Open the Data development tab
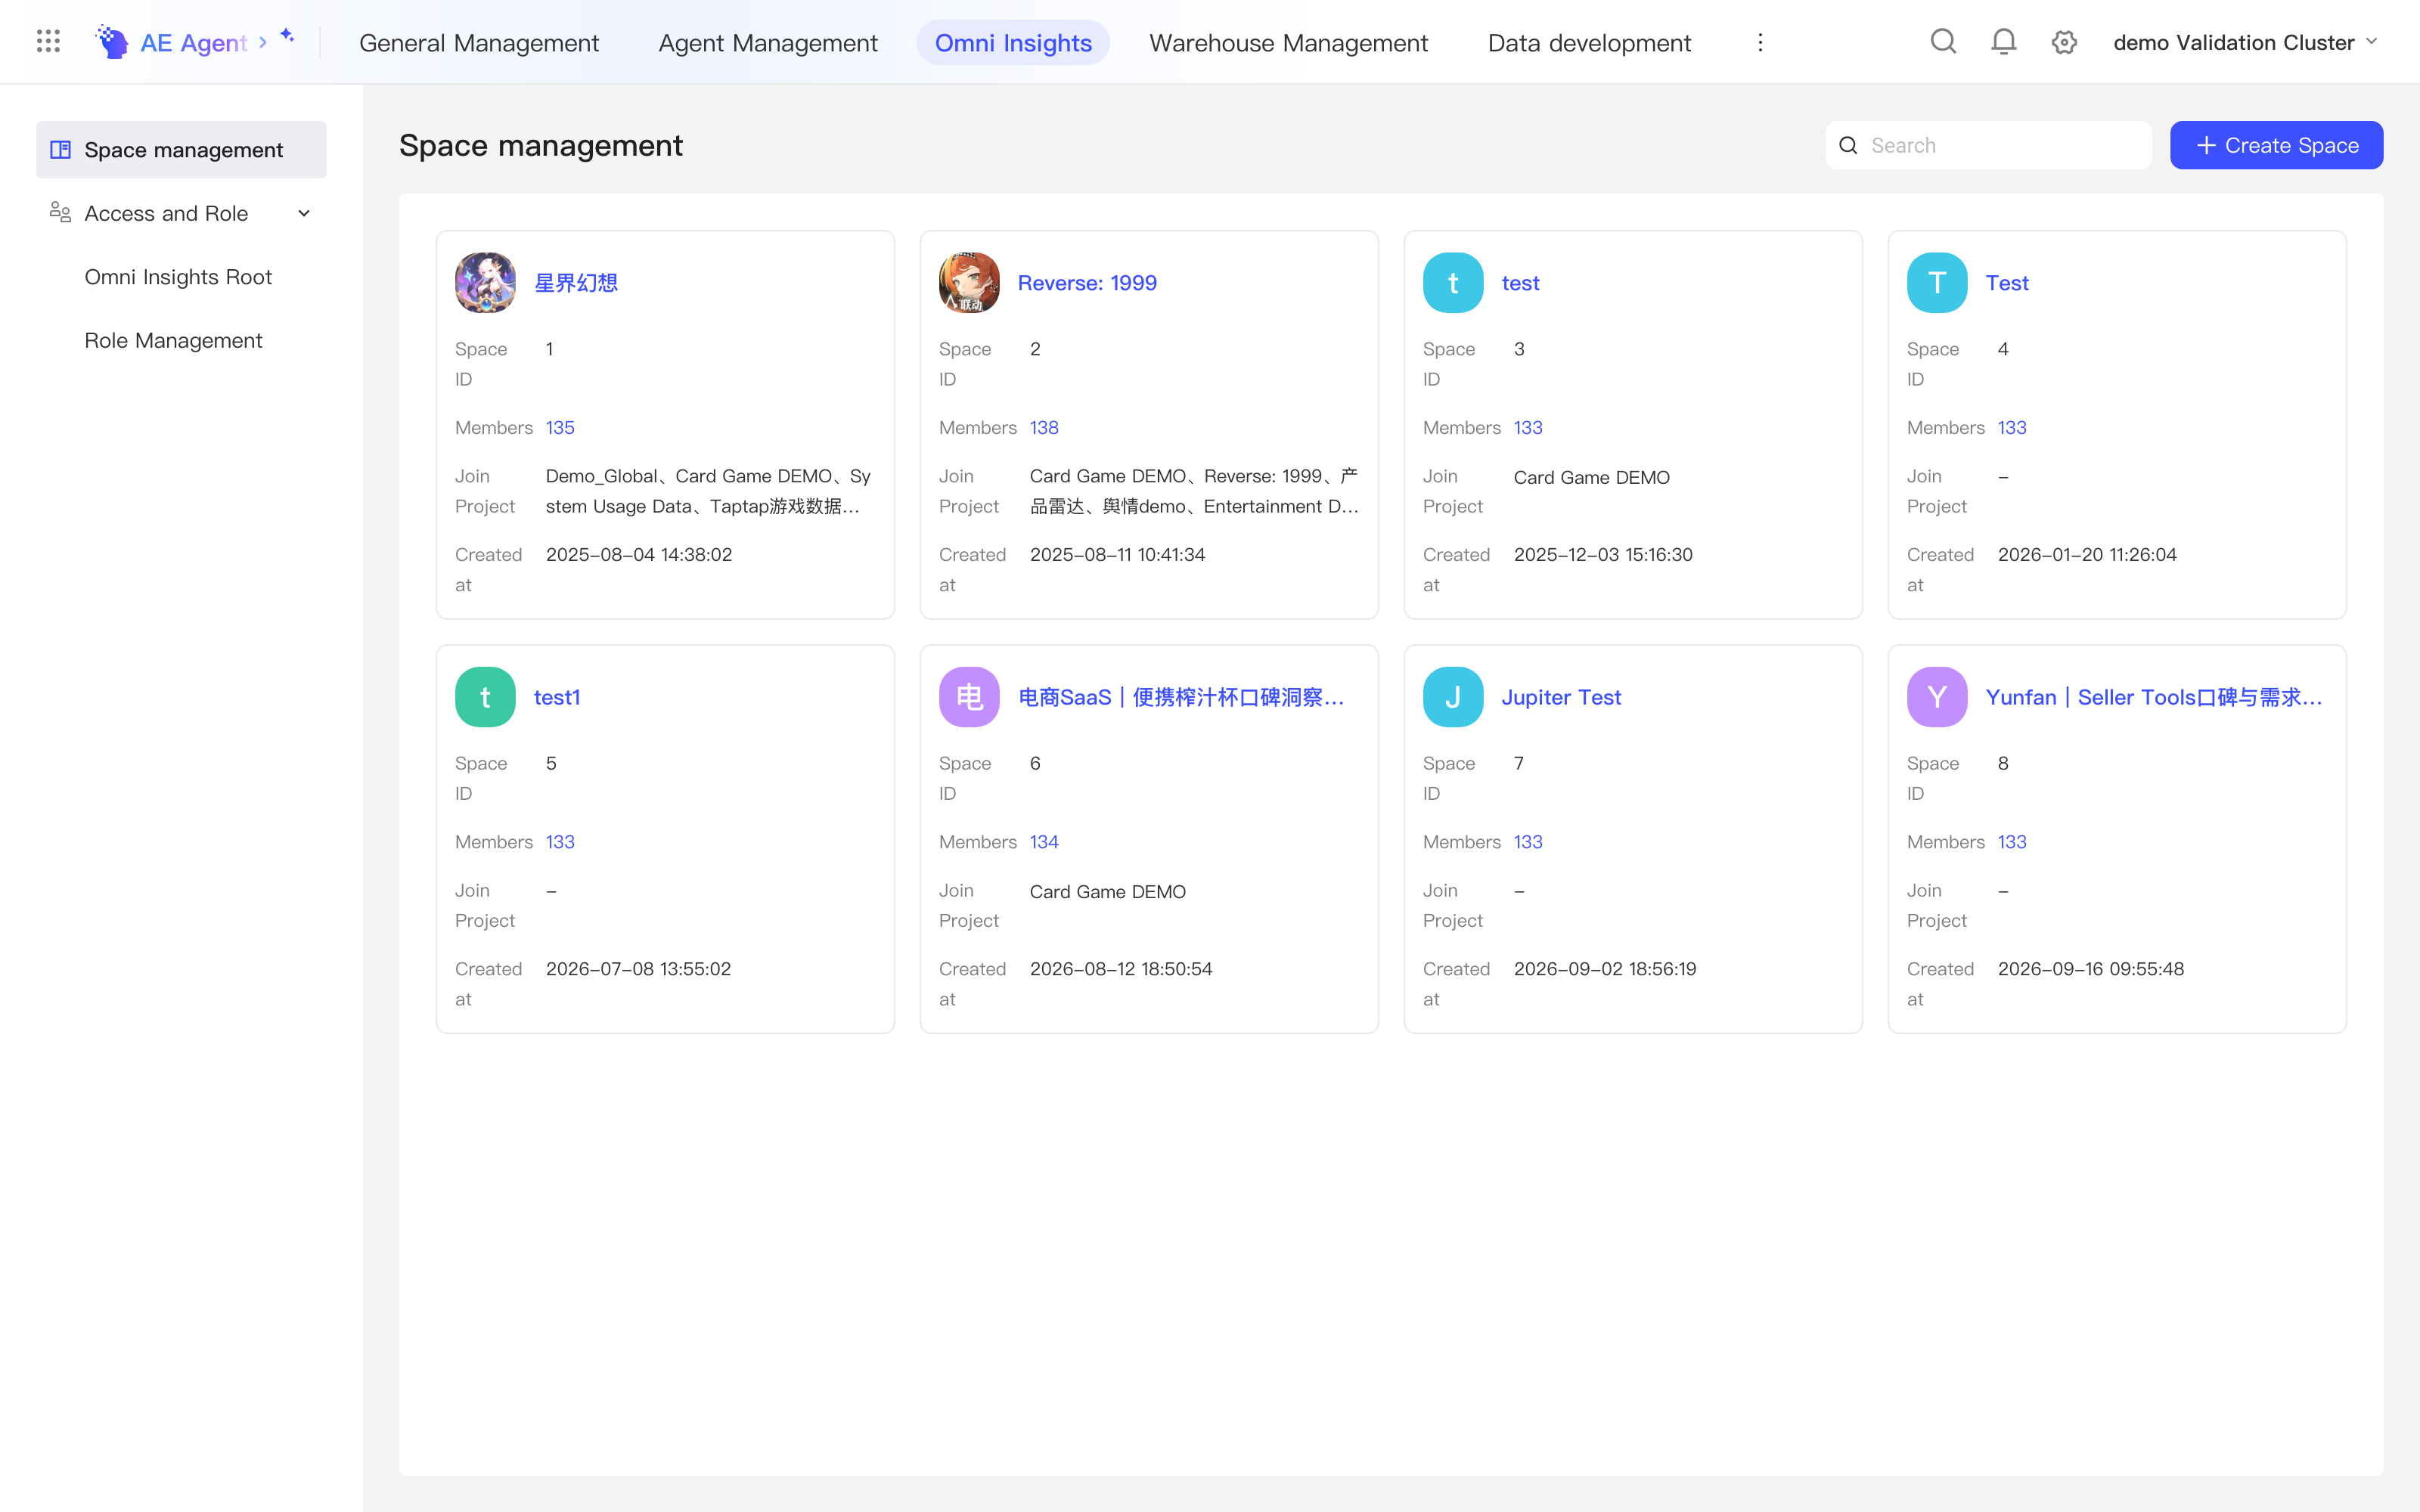The height and width of the screenshot is (1512, 2420). tap(1589, 43)
